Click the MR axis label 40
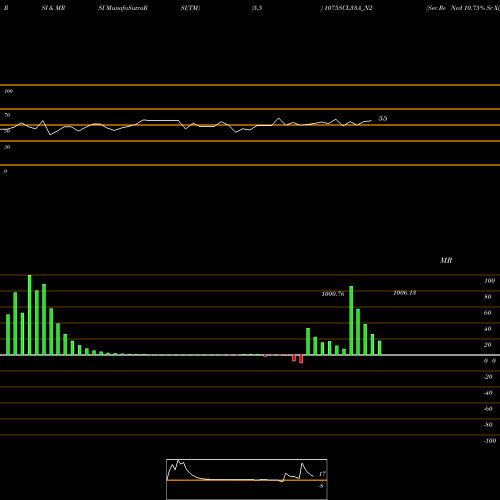Screen dimensions: 500x500 pos(488,329)
